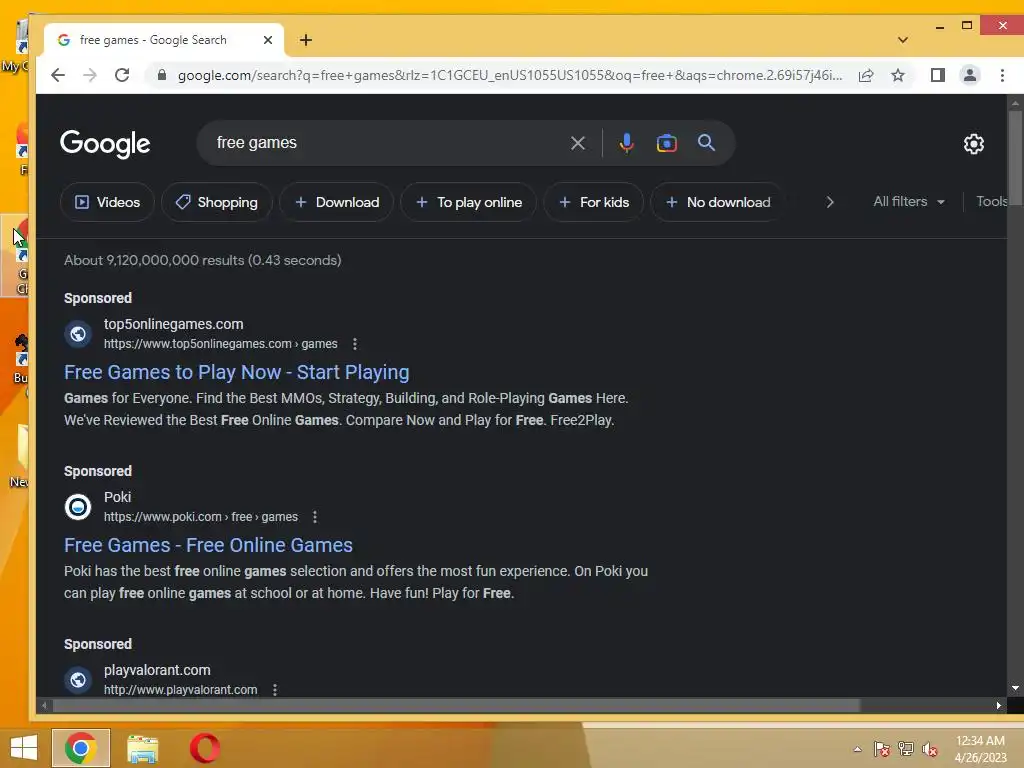The height and width of the screenshot is (768, 1024).
Task: Click the top5onlinegames.com site name
Action: coord(174,324)
